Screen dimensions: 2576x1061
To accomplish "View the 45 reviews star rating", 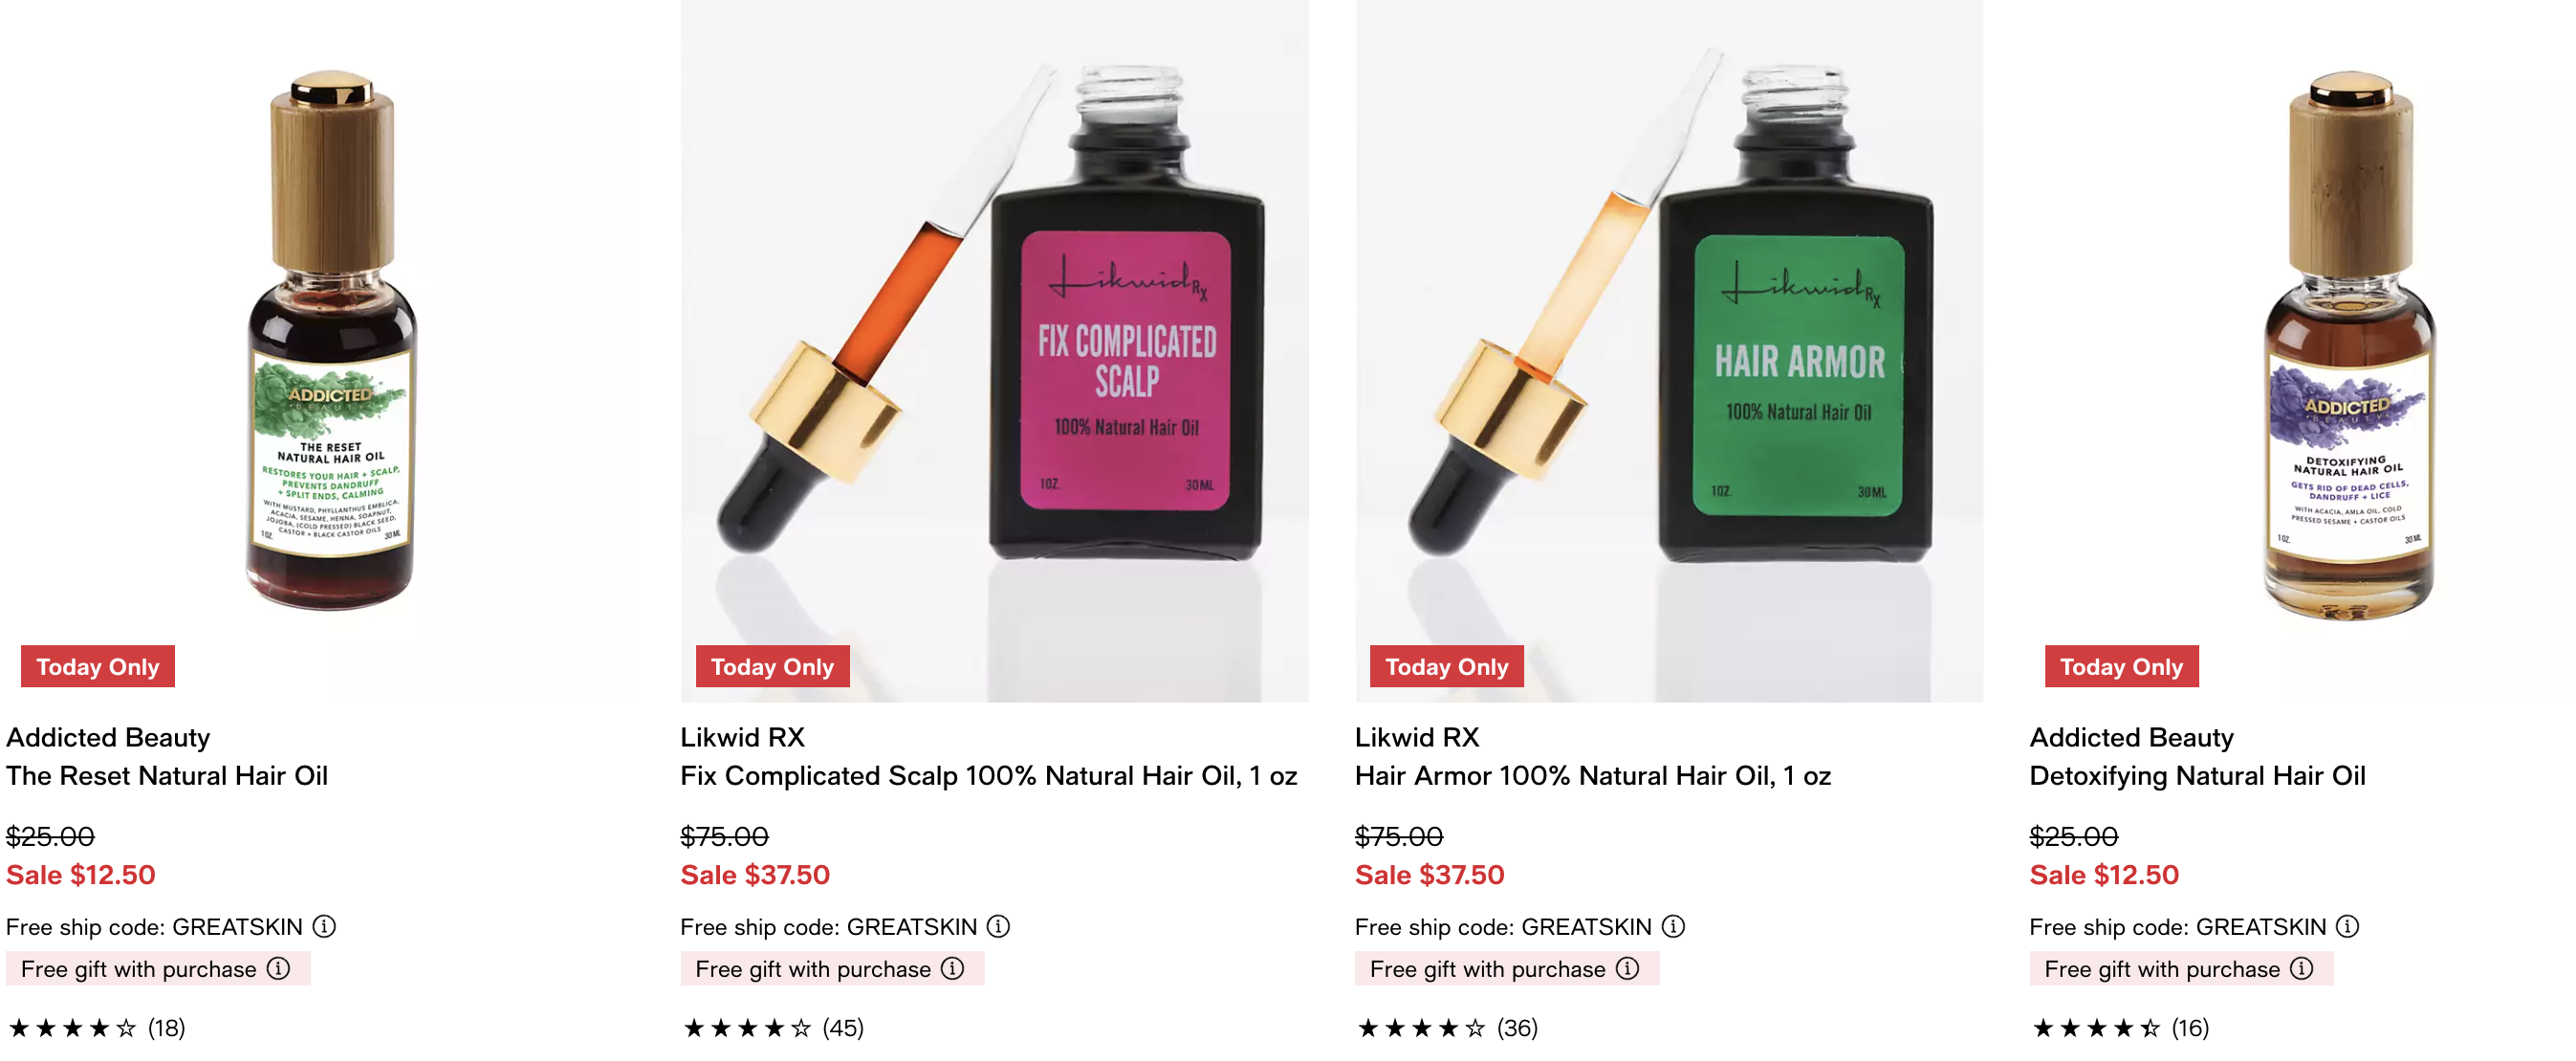I will pos(772,1028).
